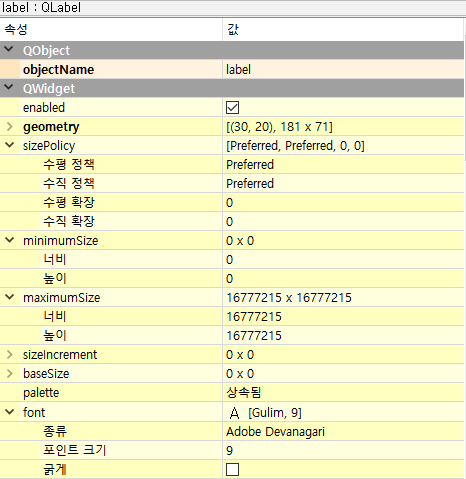Select the 수평 확장 property name

(69, 202)
